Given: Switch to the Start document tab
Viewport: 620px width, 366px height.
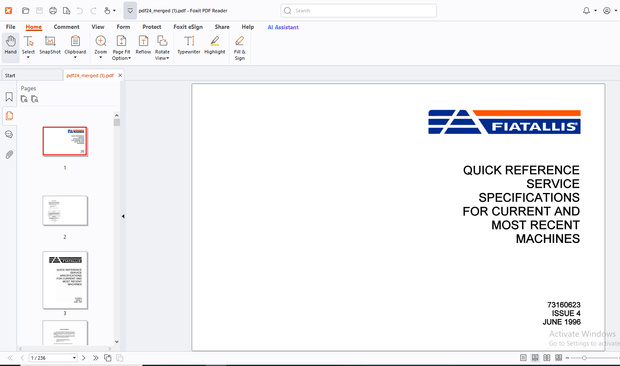Looking at the screenshot, I should click(32, 75).
